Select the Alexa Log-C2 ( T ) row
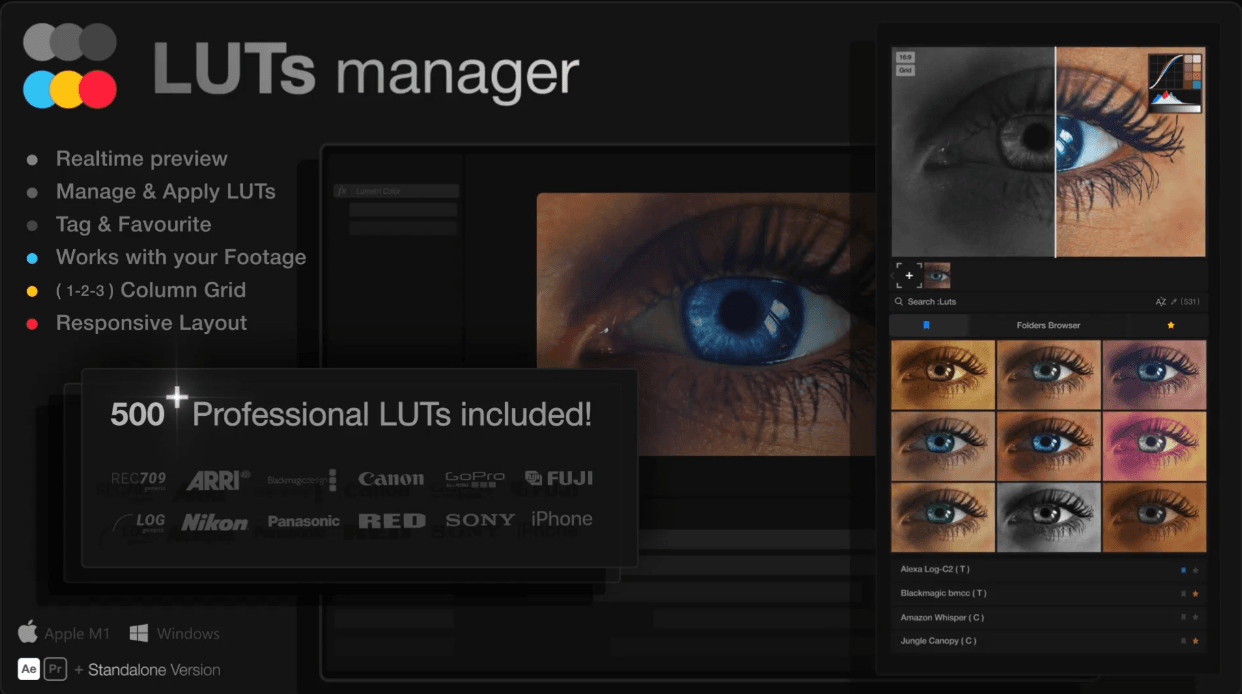 [1048, 570]
